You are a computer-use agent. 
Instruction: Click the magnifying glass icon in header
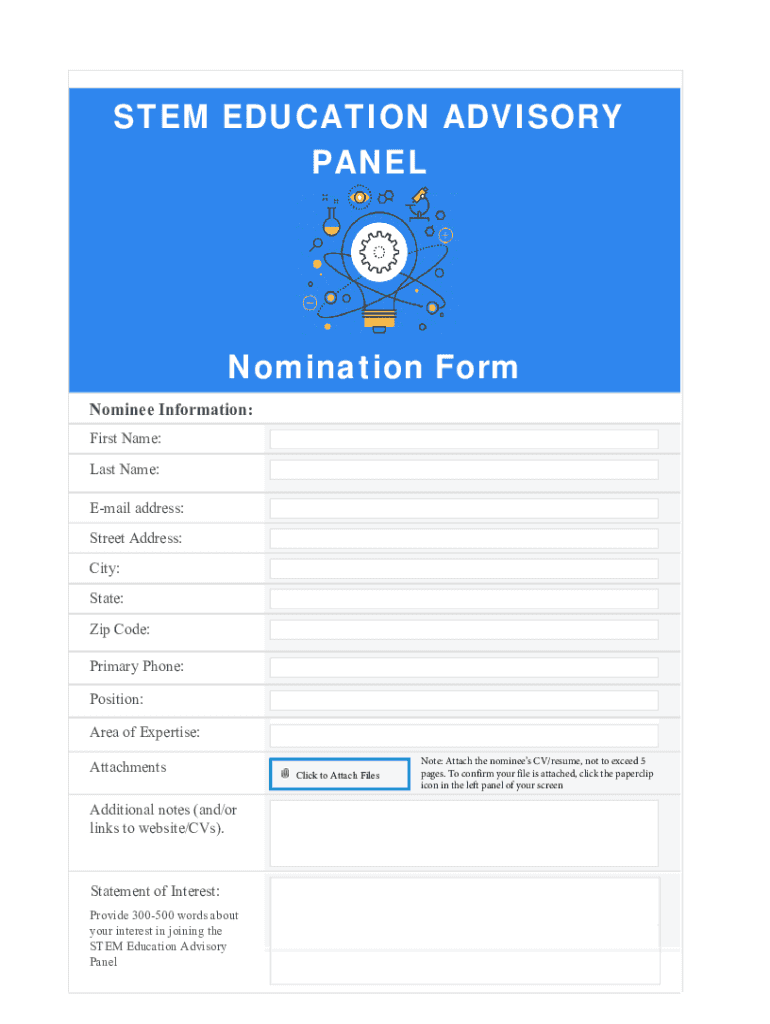click(x=317, y=243)
